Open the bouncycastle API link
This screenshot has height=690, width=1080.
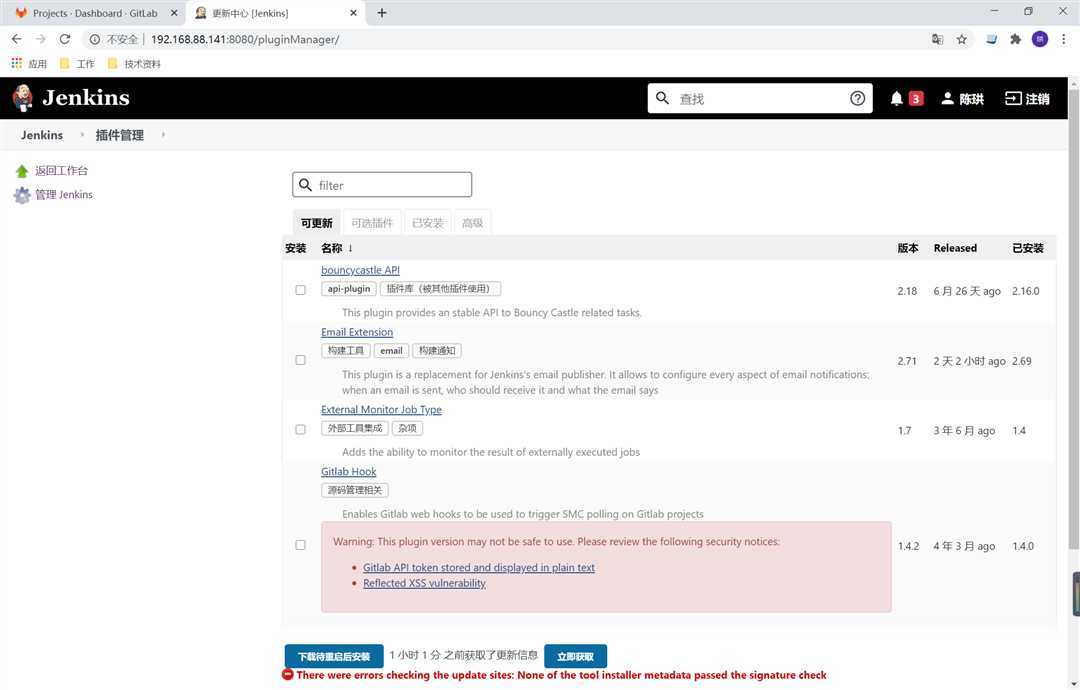[360, 270]
